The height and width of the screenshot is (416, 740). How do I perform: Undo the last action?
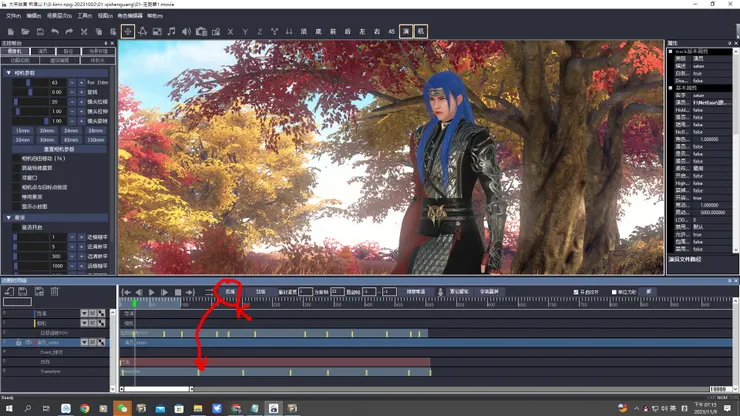[x=55, y=32]
